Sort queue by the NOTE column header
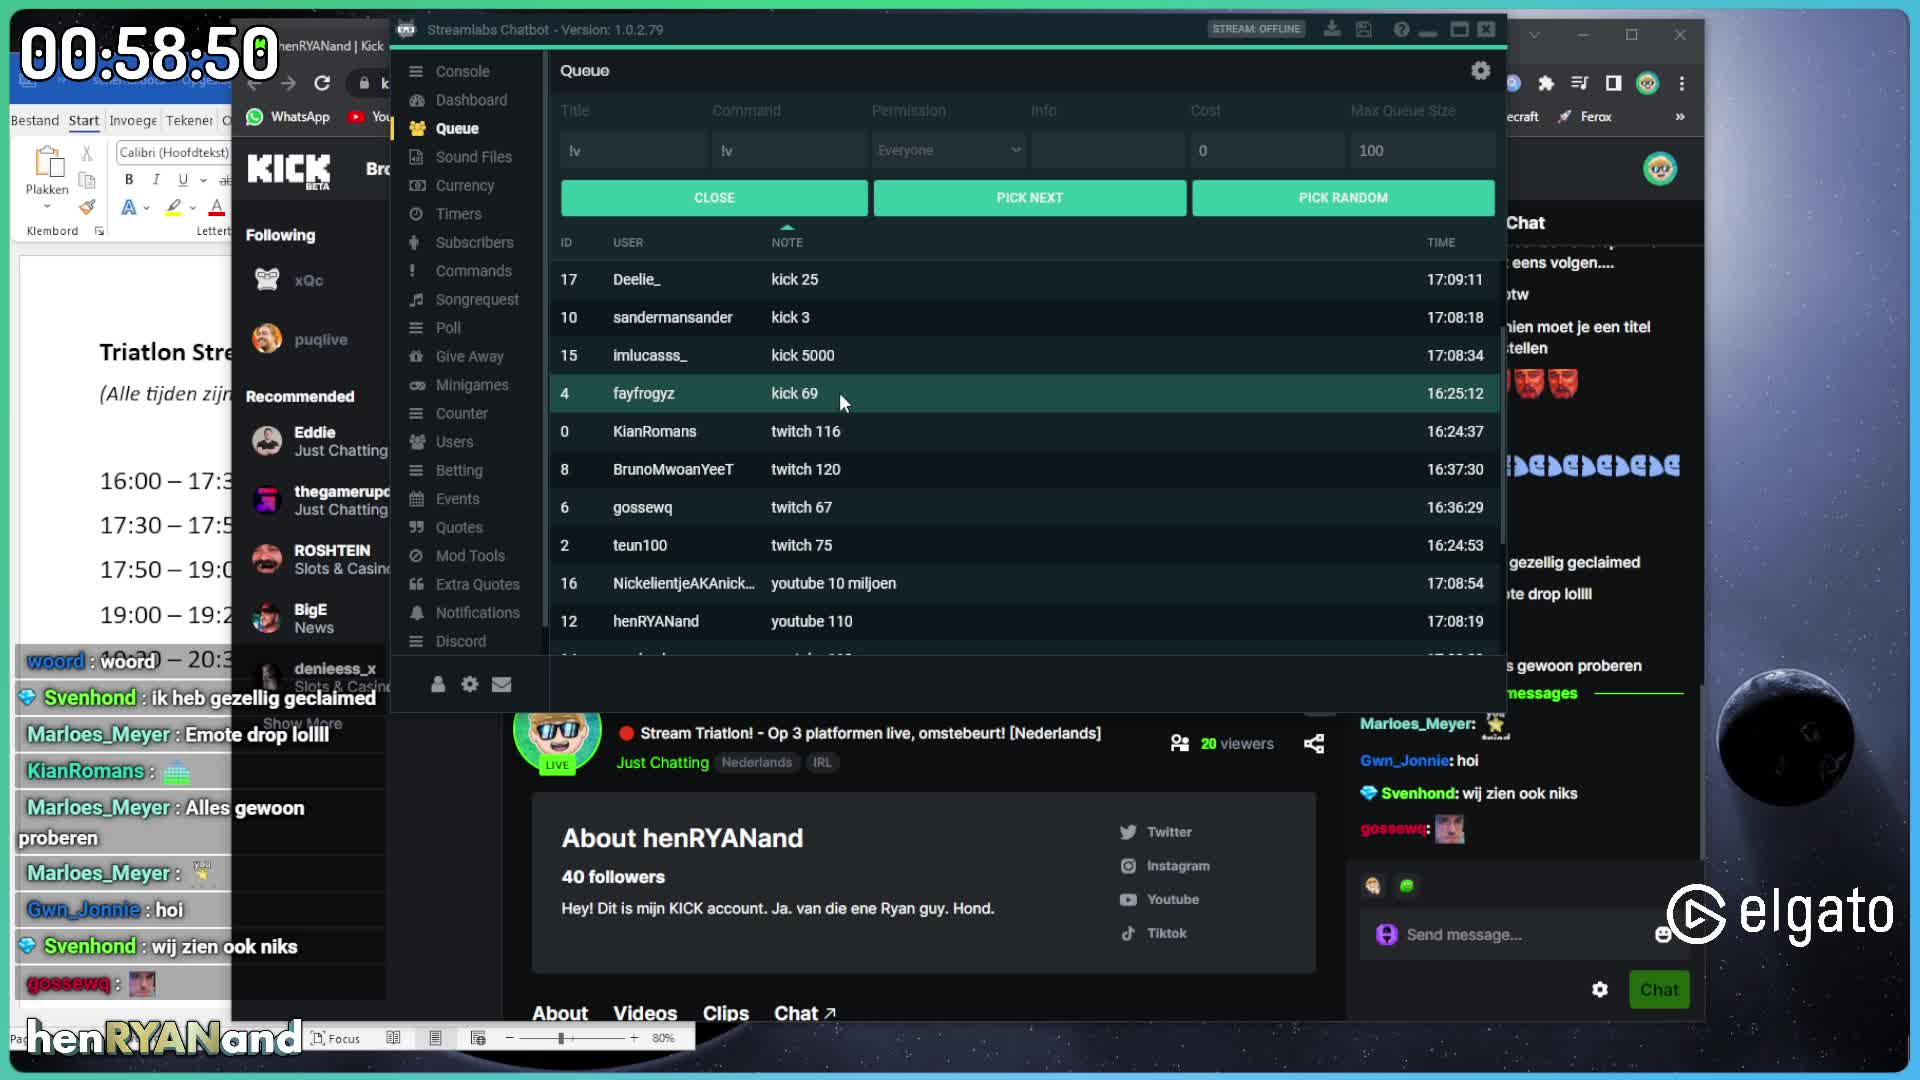1920x1080 pixels. tap(787, 242)
